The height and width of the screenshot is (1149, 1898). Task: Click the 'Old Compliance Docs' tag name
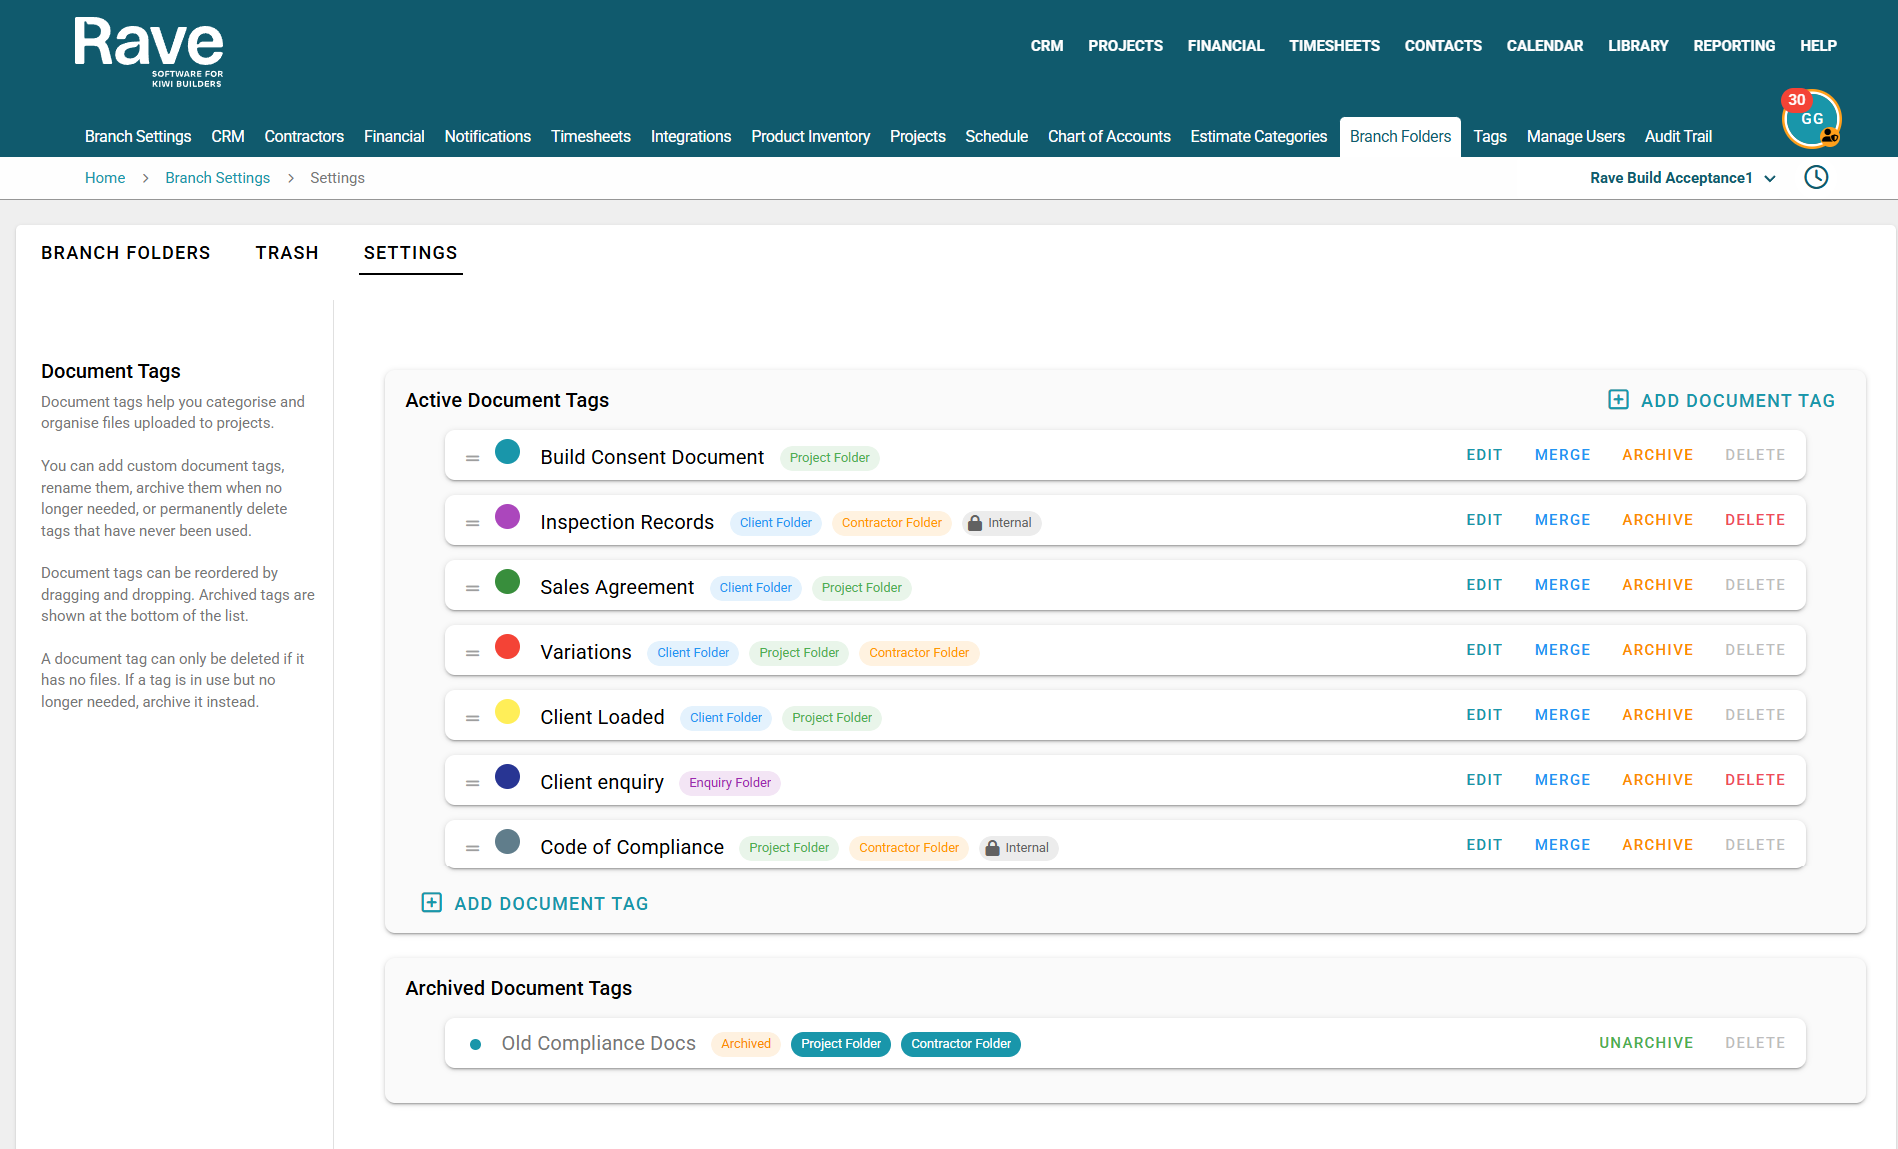pyautogui.click(x=599, y=1043)
